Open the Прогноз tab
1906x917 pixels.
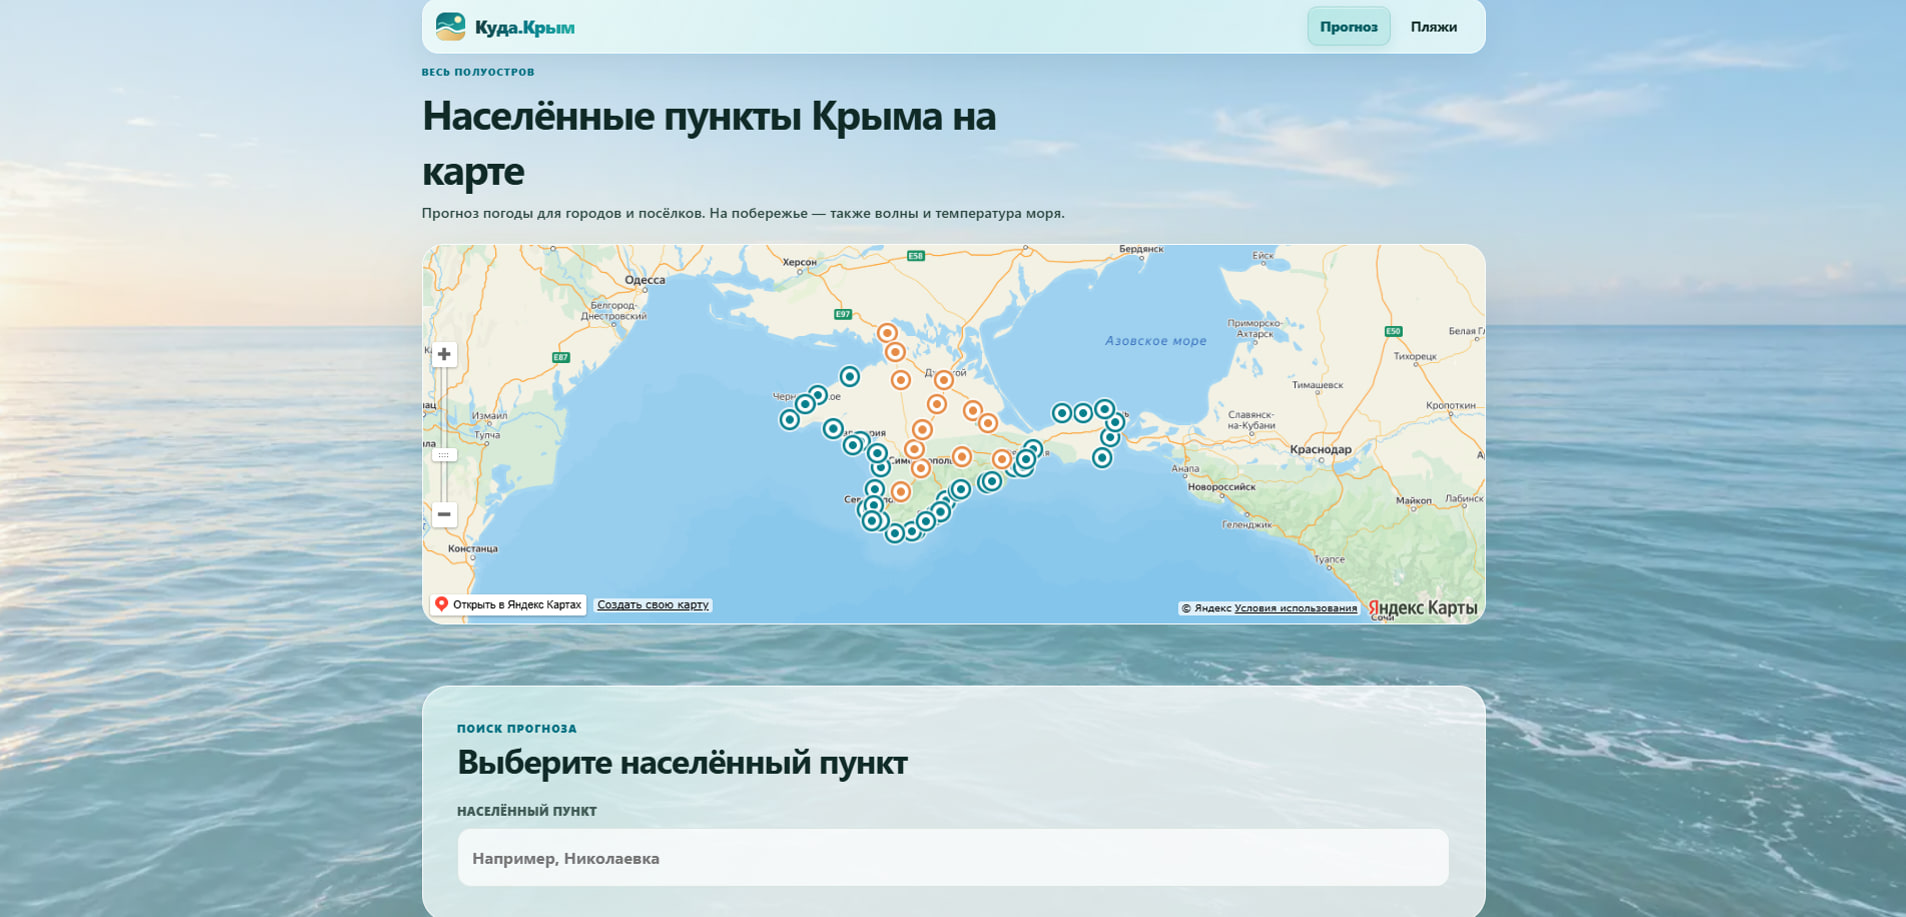(1348, 27)
